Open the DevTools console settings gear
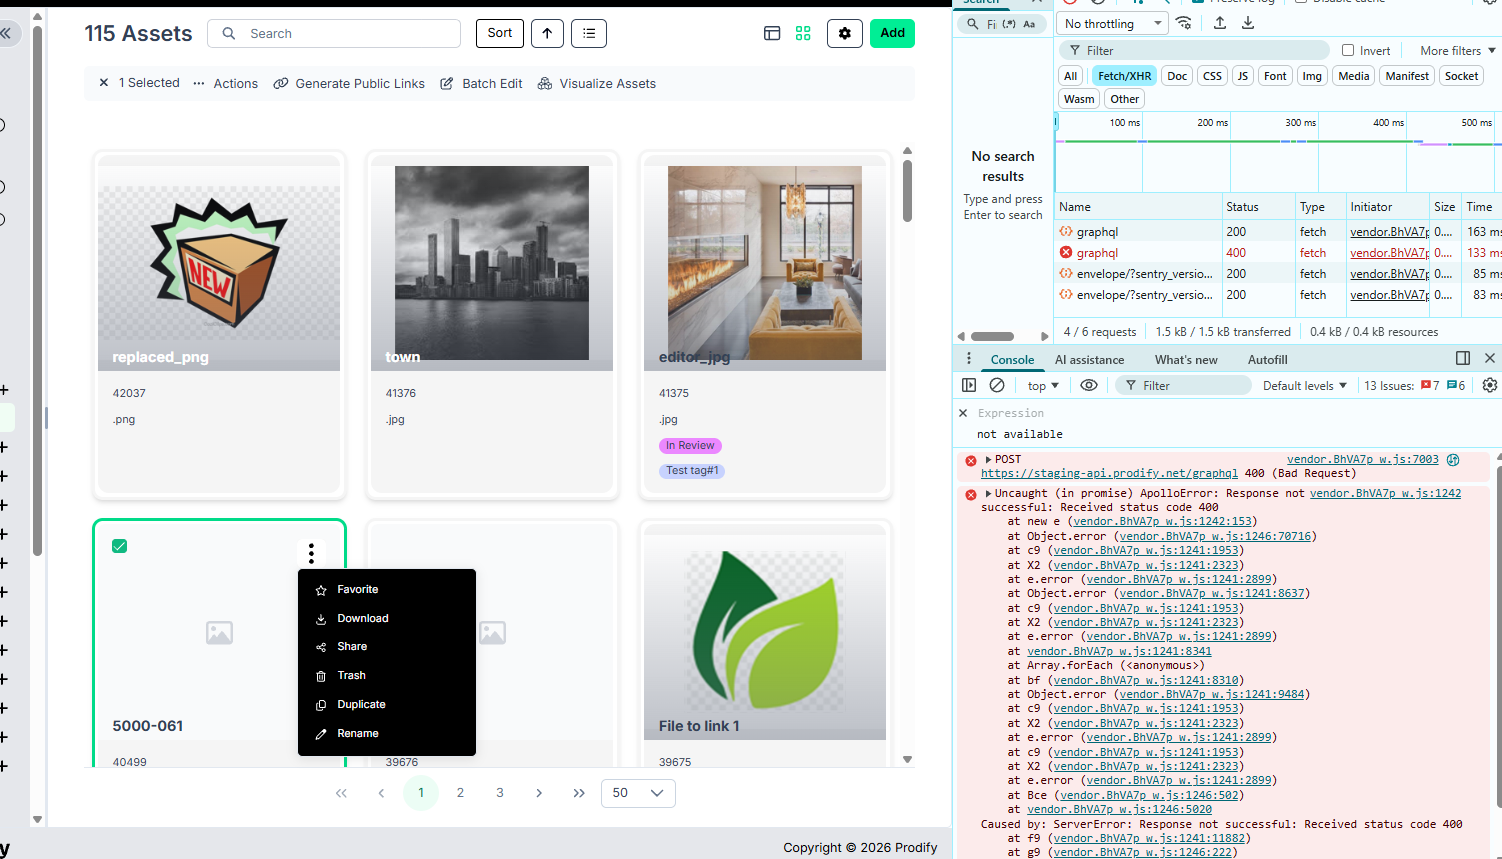 (1490, 385)
